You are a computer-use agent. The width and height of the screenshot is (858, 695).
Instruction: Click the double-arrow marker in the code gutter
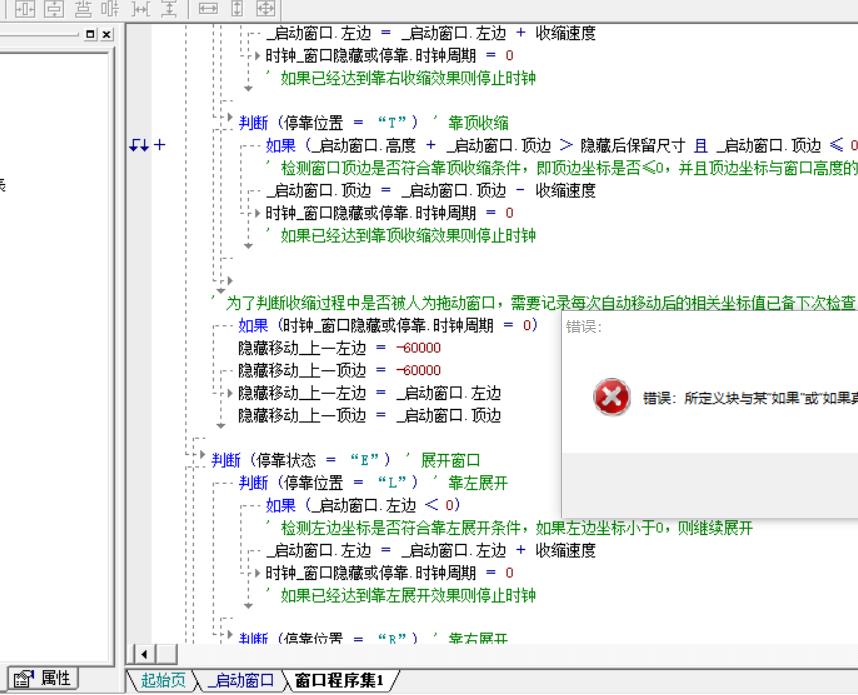pos(139,146)
